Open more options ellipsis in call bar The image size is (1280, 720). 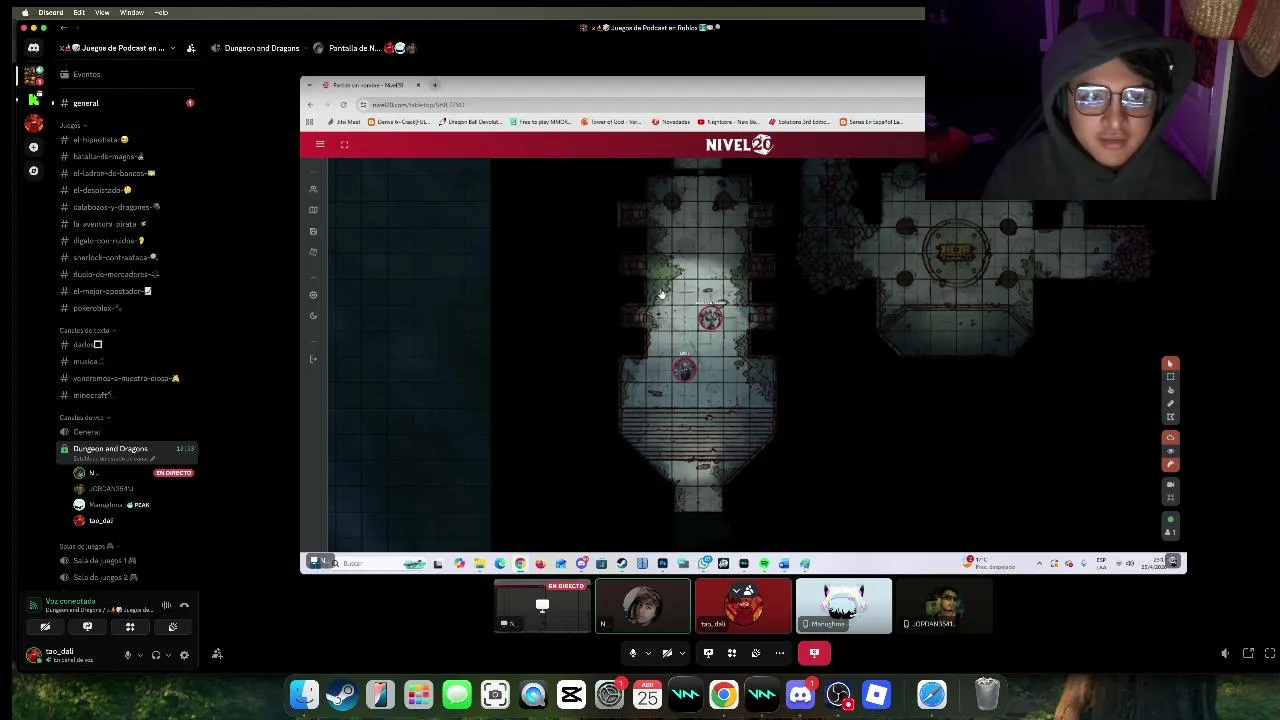pos(779,653)
